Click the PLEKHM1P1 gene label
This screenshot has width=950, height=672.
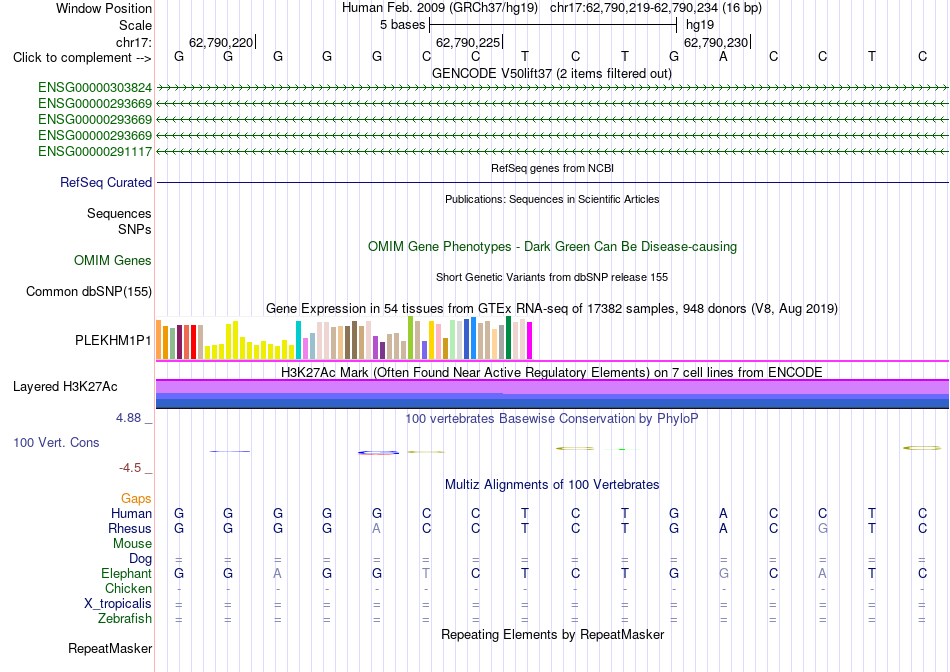(113, 341)
